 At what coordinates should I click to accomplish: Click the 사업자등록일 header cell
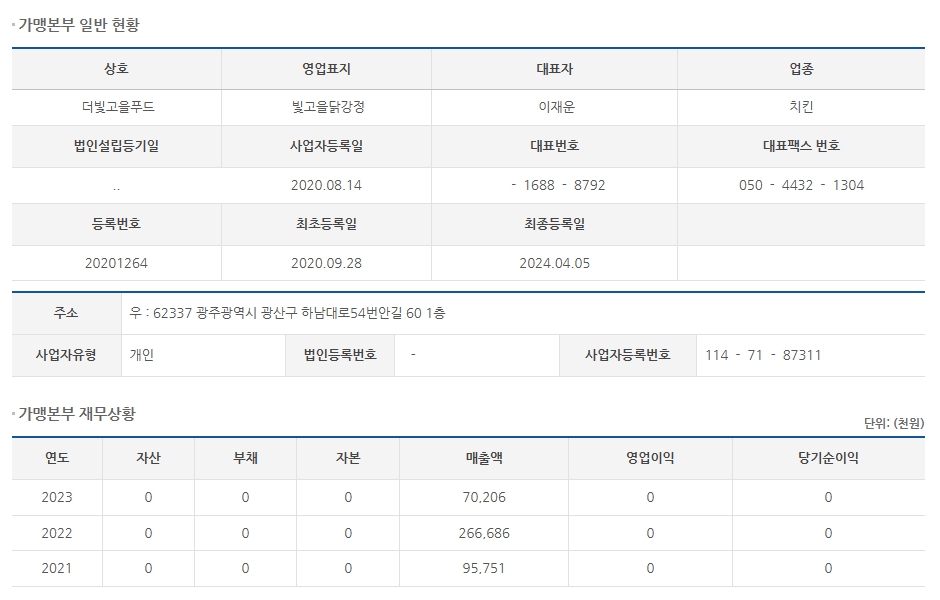326,146
